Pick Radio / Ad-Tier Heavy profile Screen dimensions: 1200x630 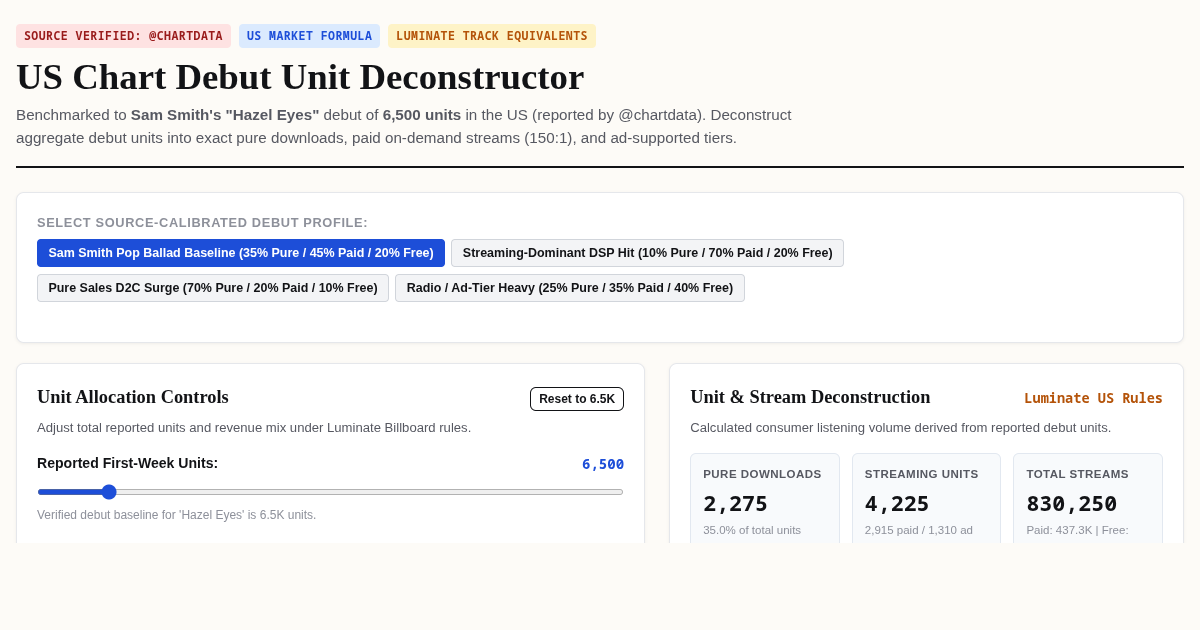(x=570, y=288)
